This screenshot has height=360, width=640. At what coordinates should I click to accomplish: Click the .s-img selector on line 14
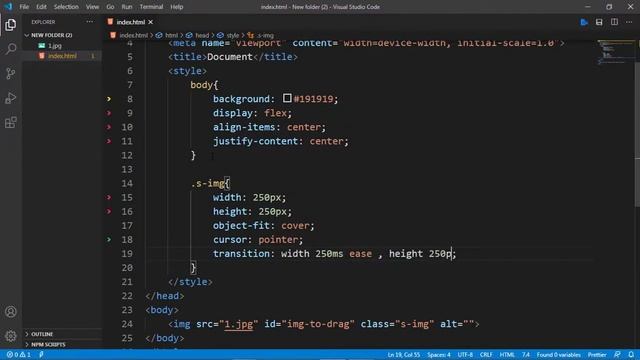208,184
